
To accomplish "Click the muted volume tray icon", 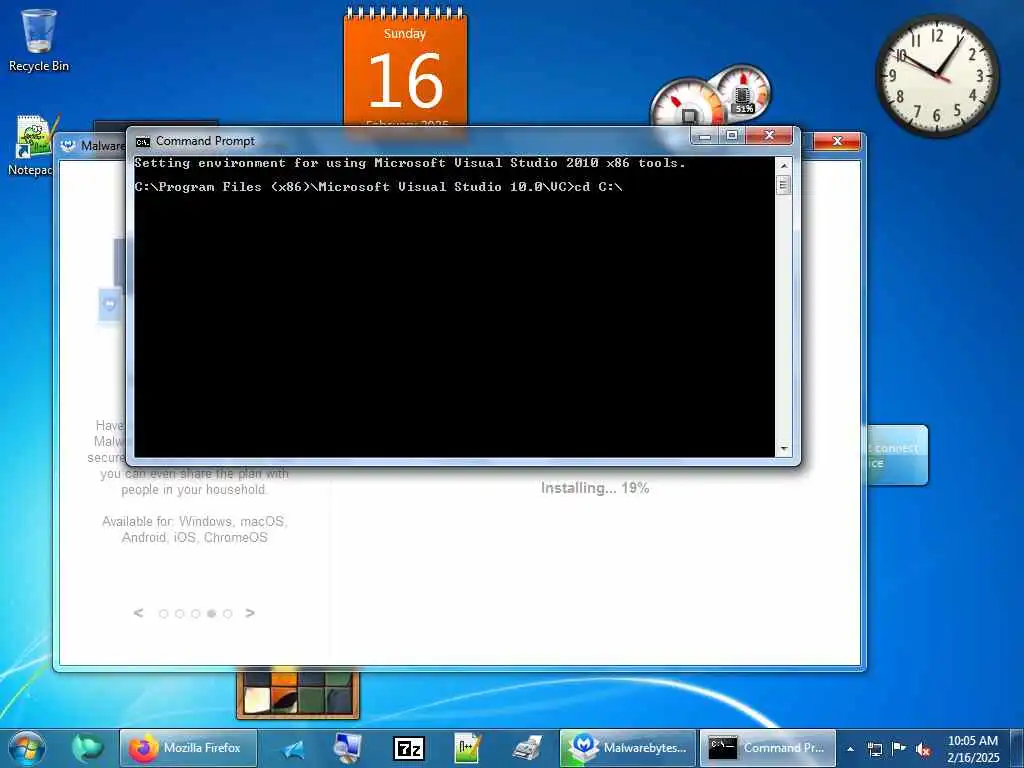I will click(x=923, y=750).
